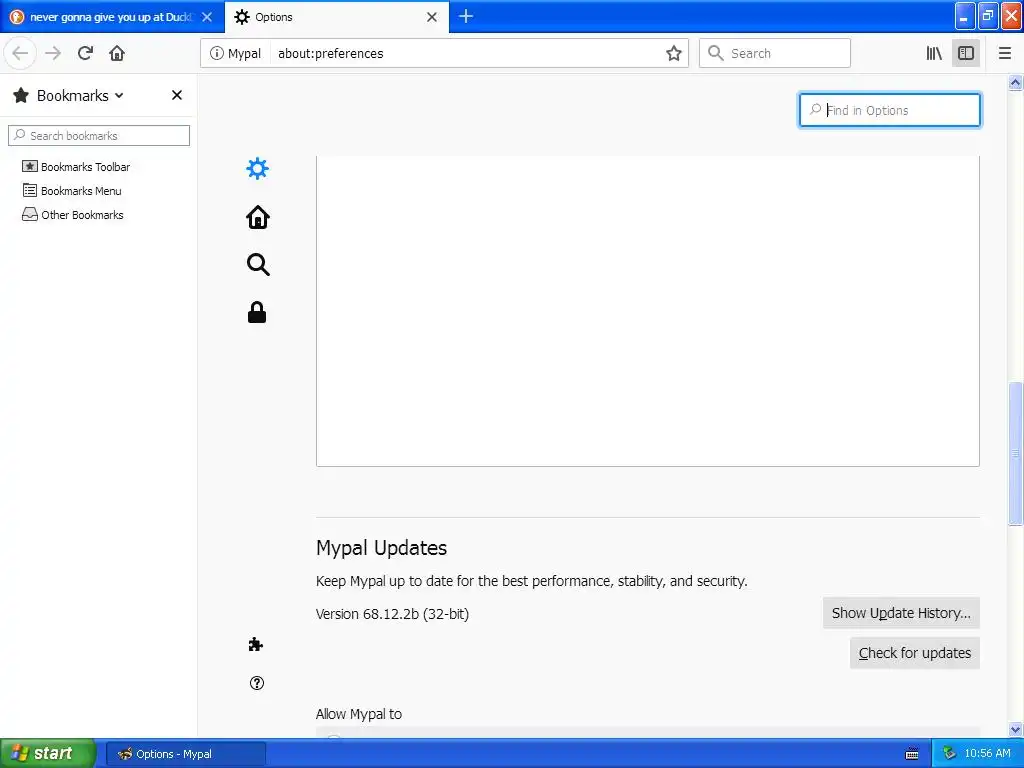Click the keyboard icon in the taskbar
This screenshot has width=1024, height=768.
(x=912, y=754)
